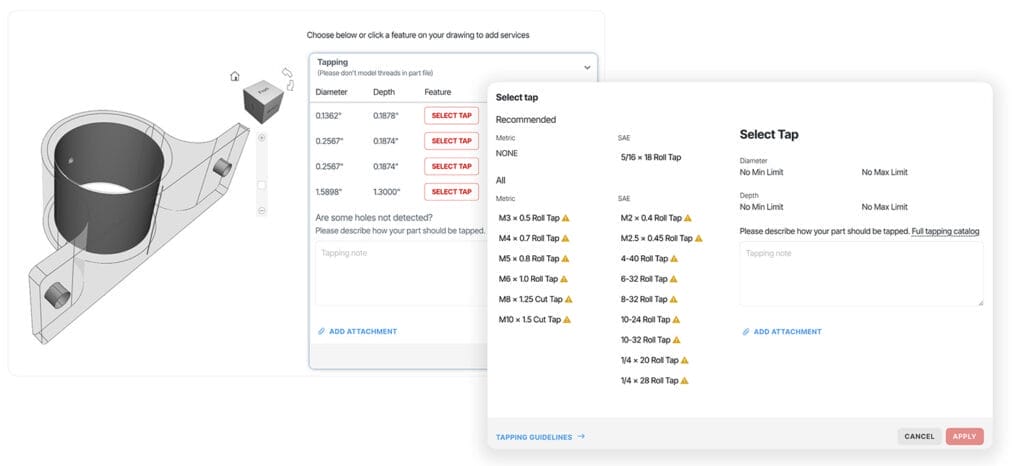1024x466 pixels.
Task: Click the warning icon next to M3 × 0.5 Roll Tap
Action: 566,217
